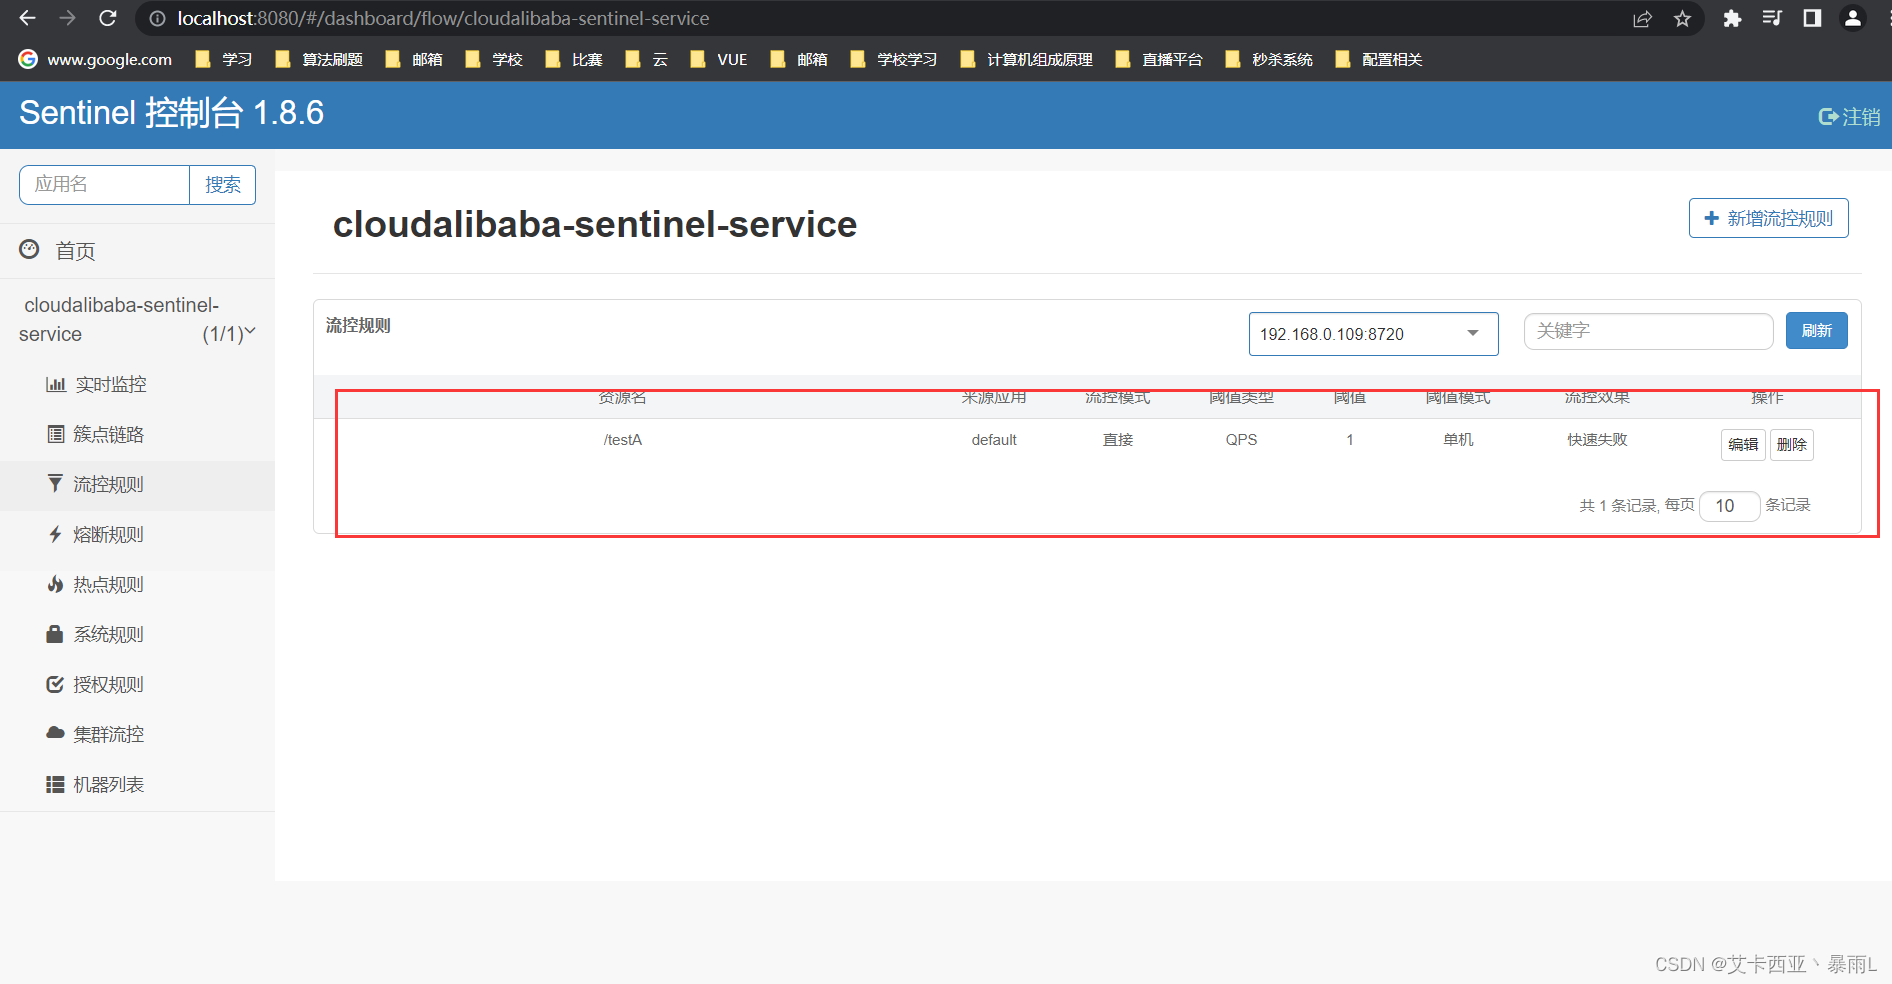Open the media control playlist icon
Viewport: 1892px width, 984px height.
(1772, 19)
